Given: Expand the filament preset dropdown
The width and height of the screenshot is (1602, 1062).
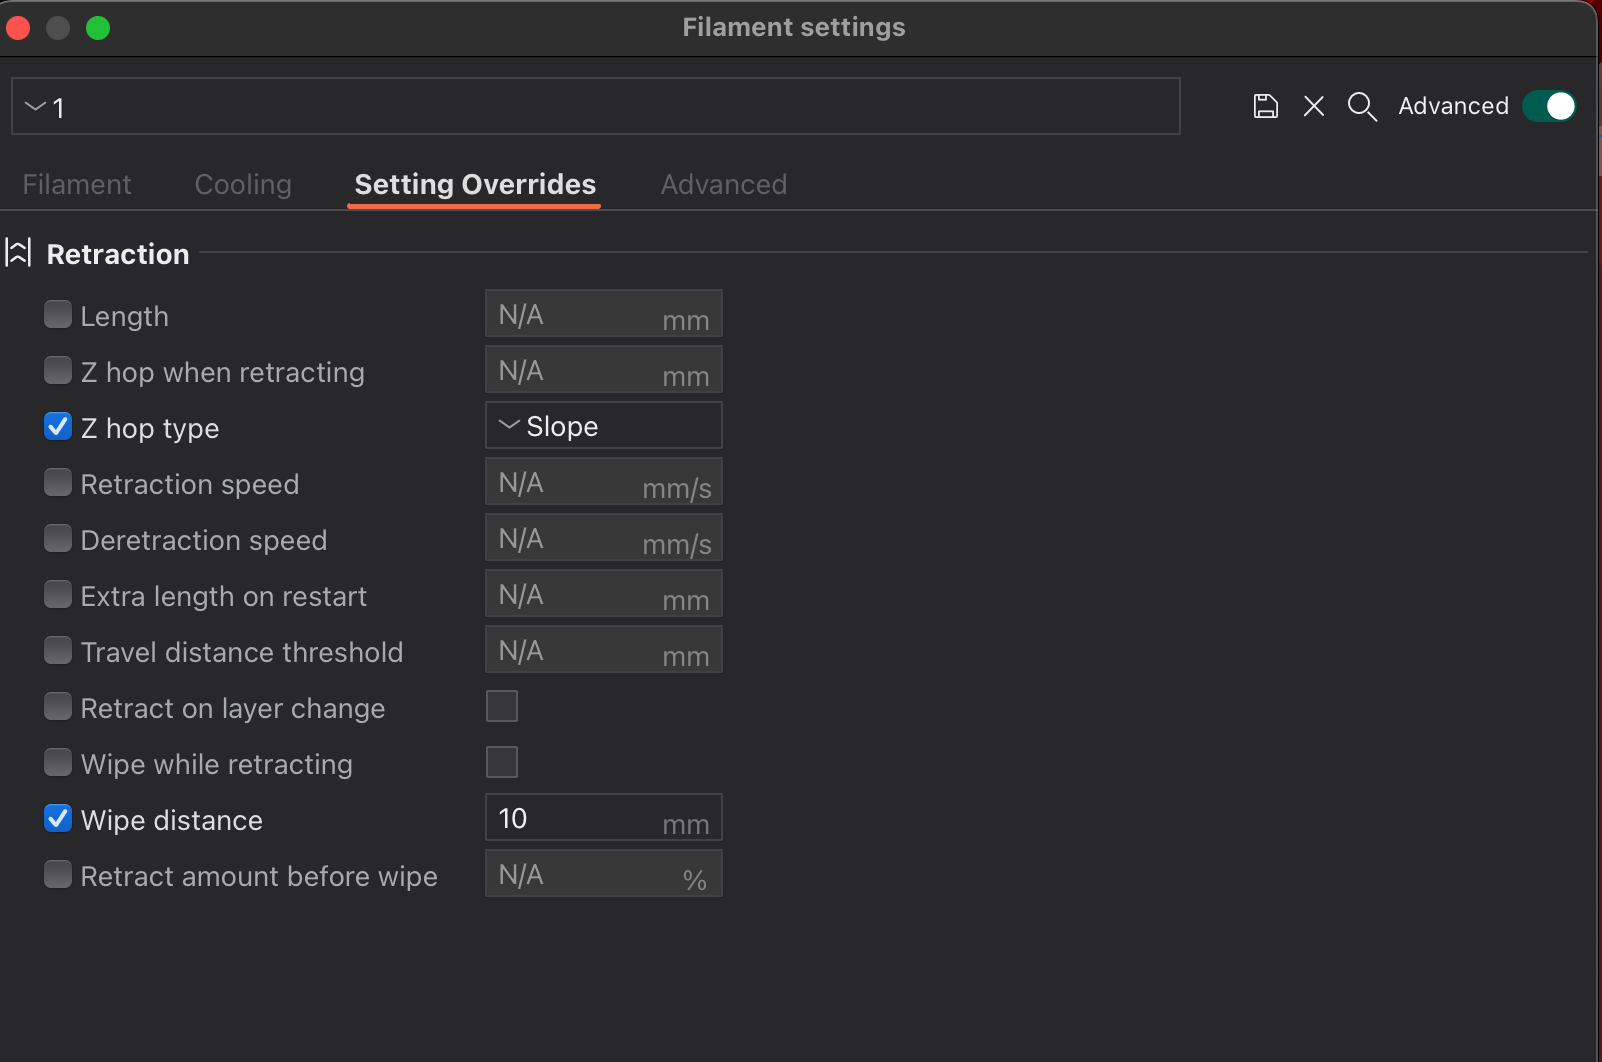Looking at the screenshot, I should [34, 106].
